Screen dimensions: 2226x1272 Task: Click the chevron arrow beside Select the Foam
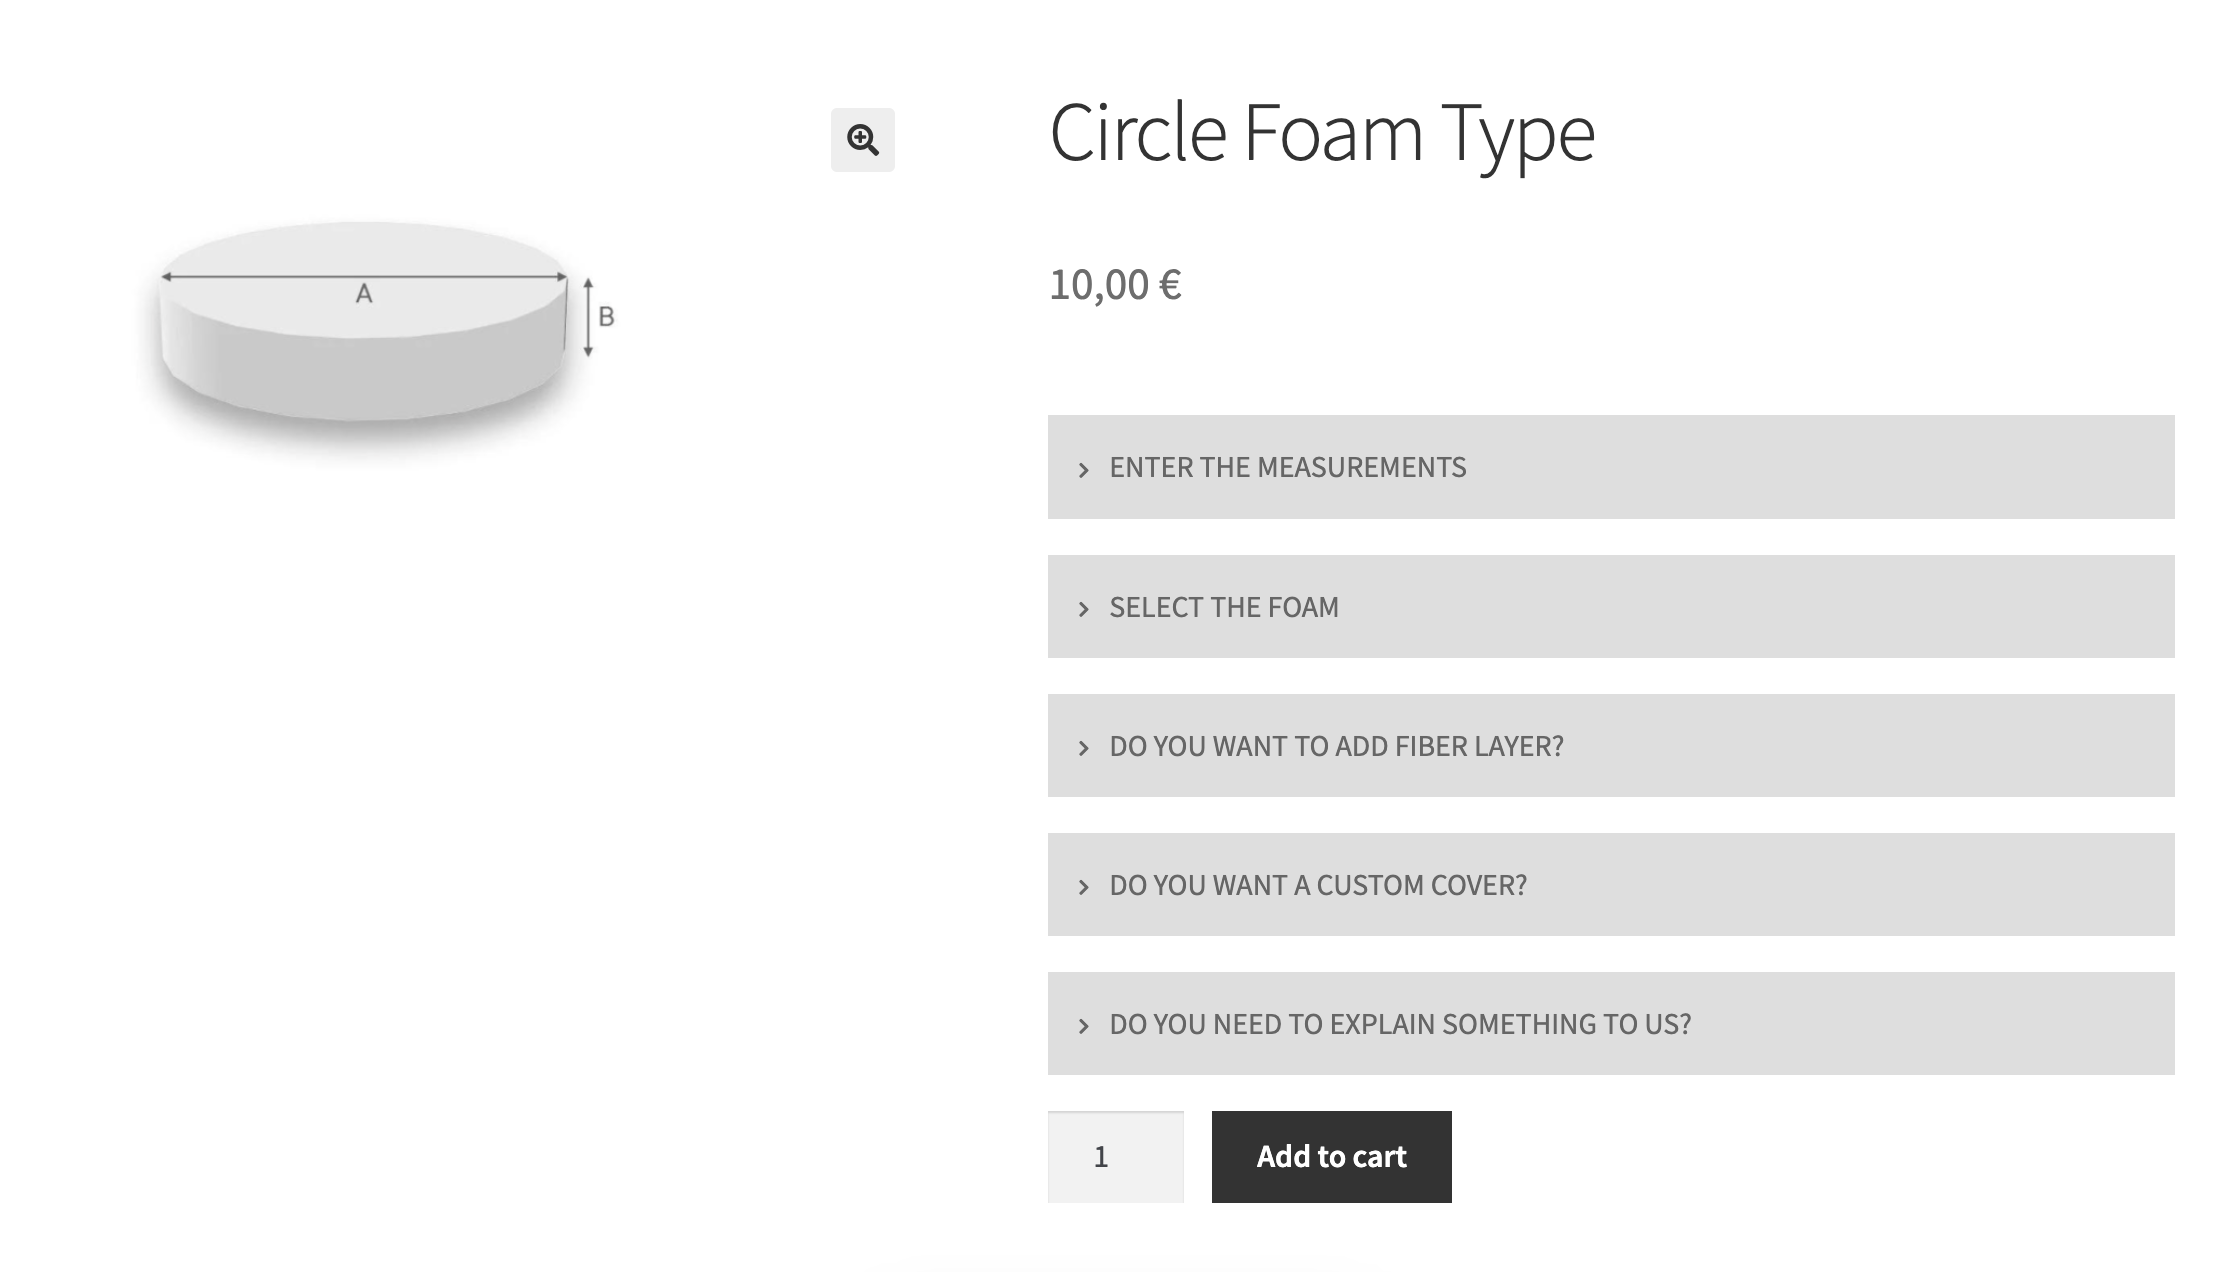click(1083, 609)
